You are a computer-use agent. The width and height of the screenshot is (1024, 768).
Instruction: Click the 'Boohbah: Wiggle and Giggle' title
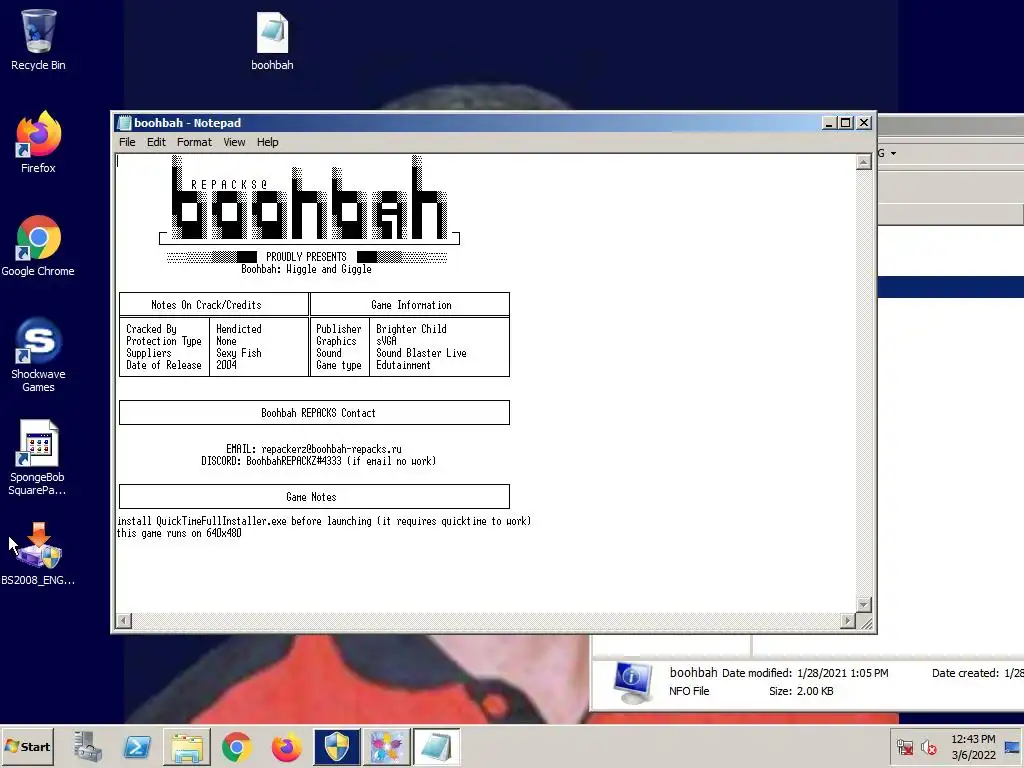tap(306, 269)
